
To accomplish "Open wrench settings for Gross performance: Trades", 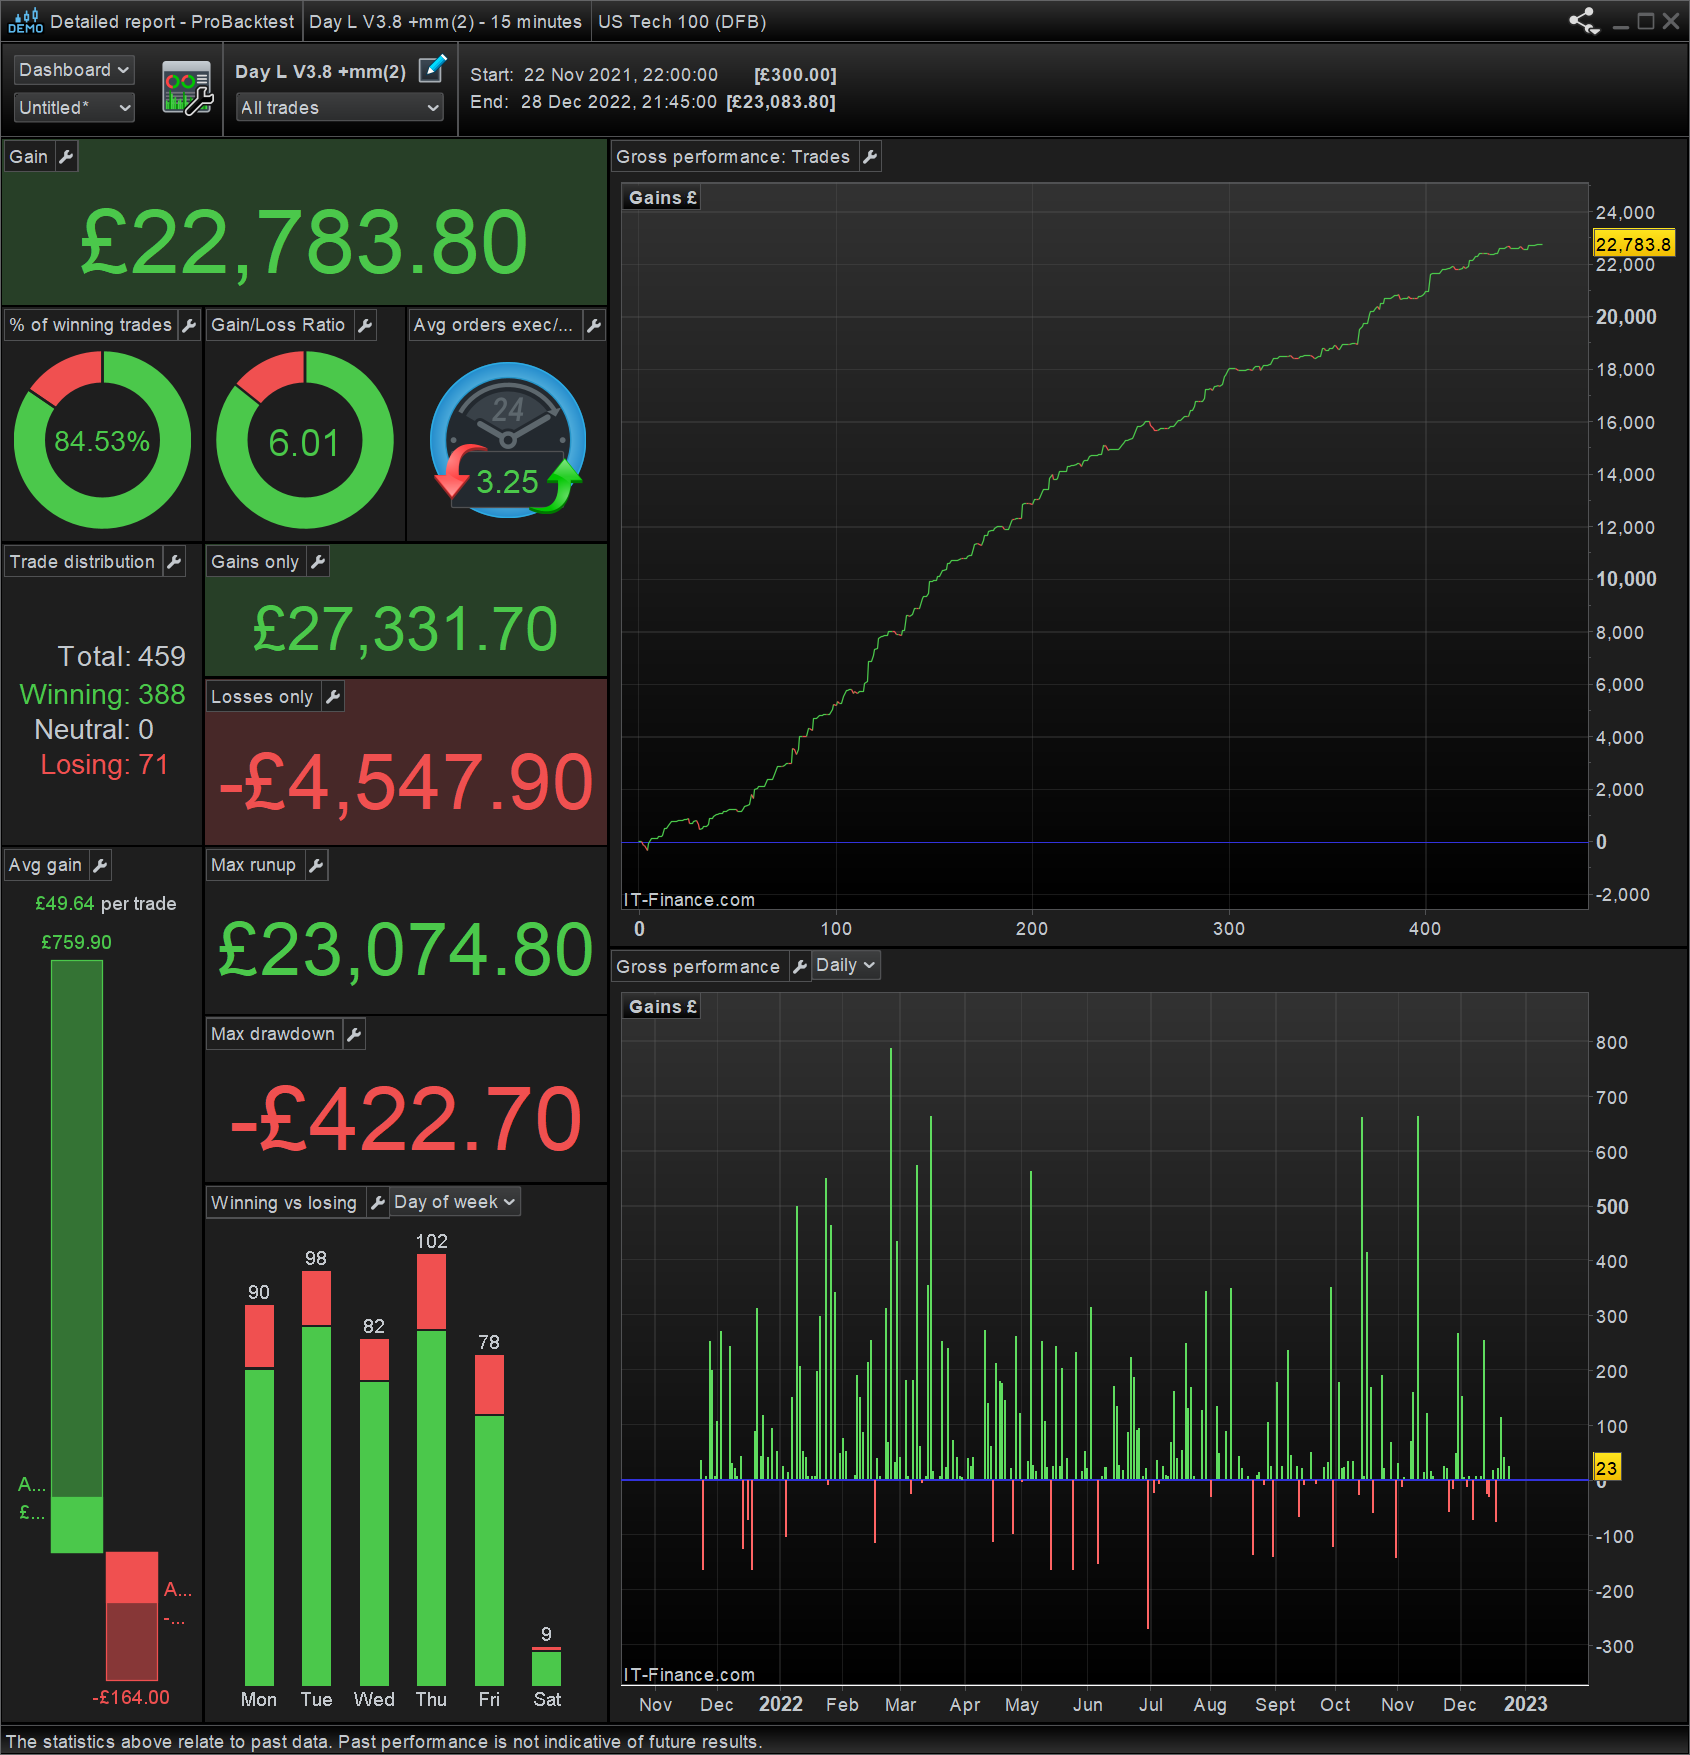I will tap(870, 157).
